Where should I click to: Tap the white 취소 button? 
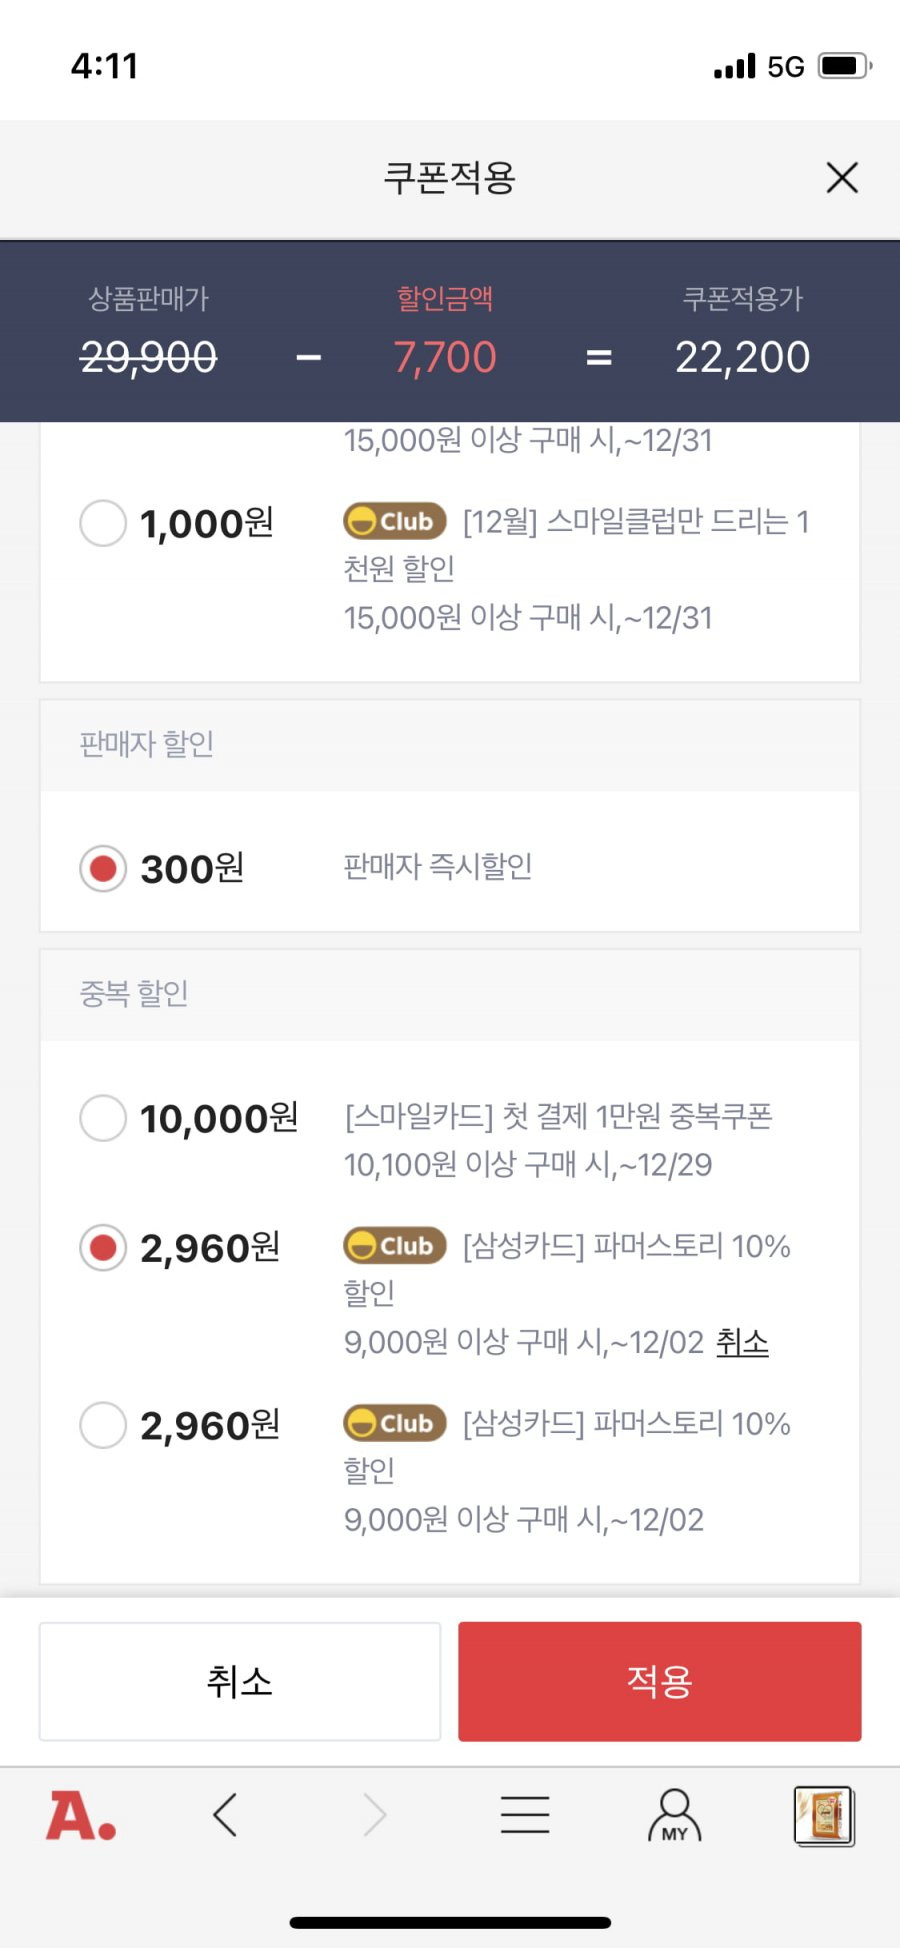tap(240, 1681)
